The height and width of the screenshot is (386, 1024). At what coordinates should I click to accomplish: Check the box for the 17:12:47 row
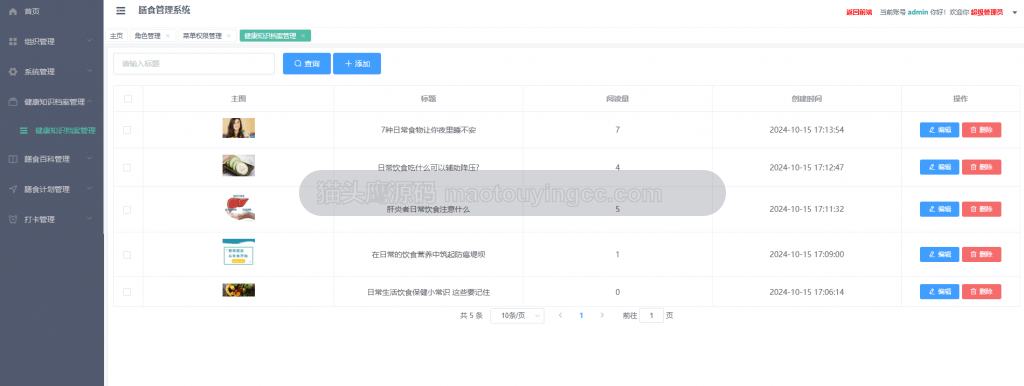pyautogui.click(x=127, y=168)
